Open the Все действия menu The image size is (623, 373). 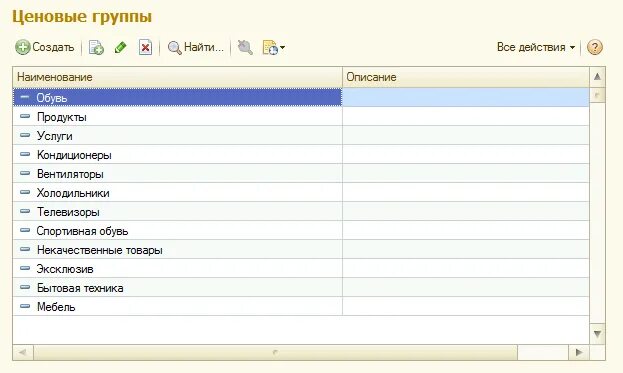point(536,47)
